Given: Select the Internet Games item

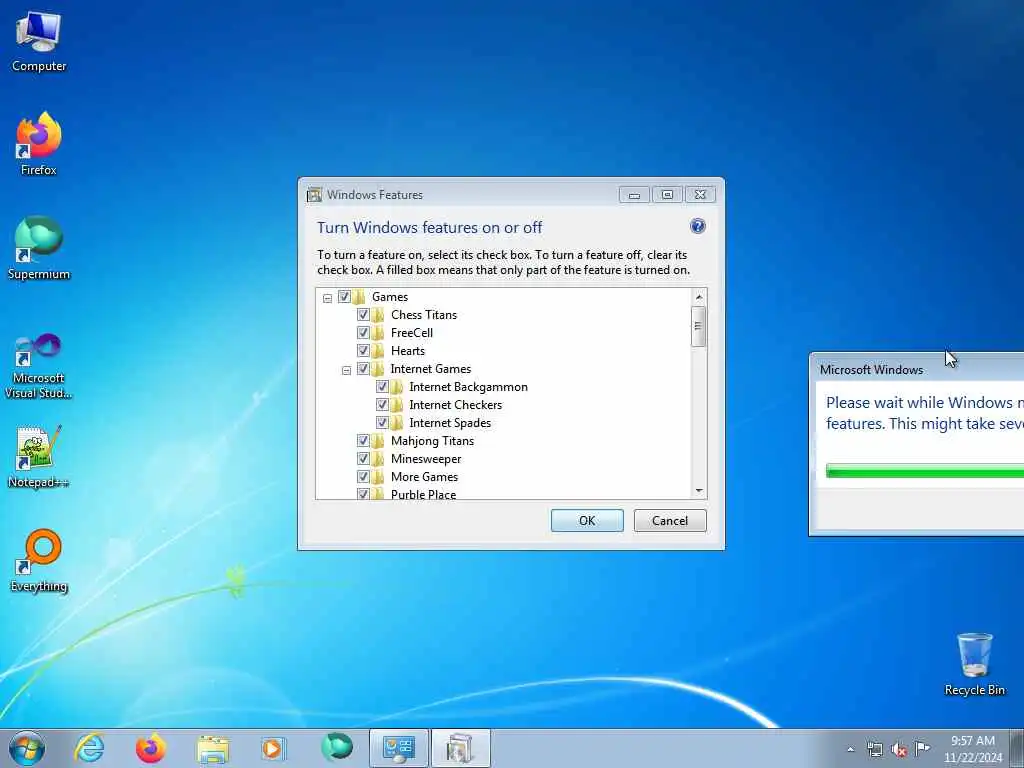Looking at the screenshot, I should [430, 369].
